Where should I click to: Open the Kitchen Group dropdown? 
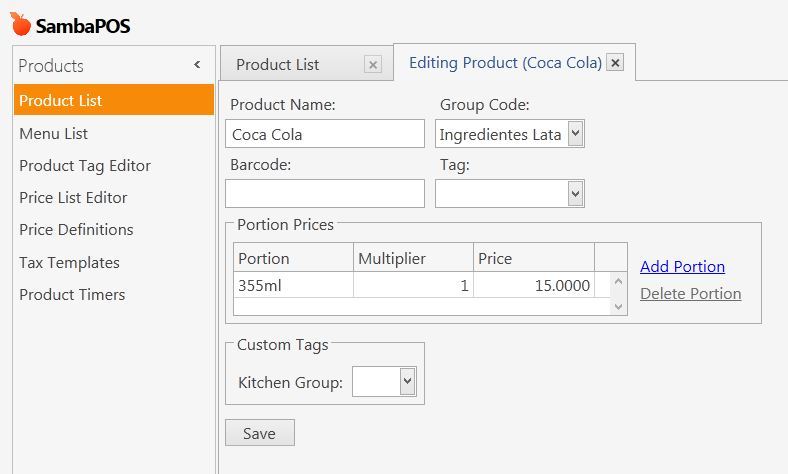point(408,381)
